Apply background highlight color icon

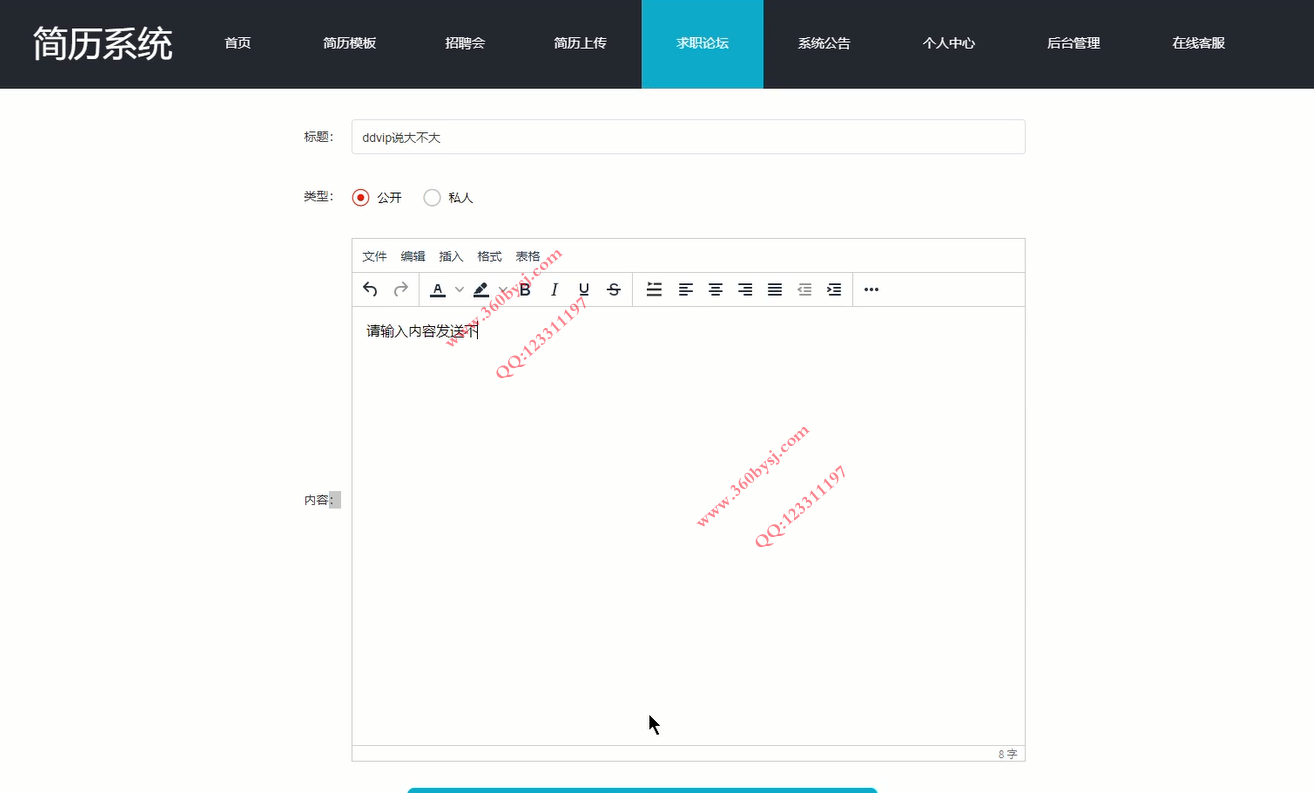[x=481, y=289]
